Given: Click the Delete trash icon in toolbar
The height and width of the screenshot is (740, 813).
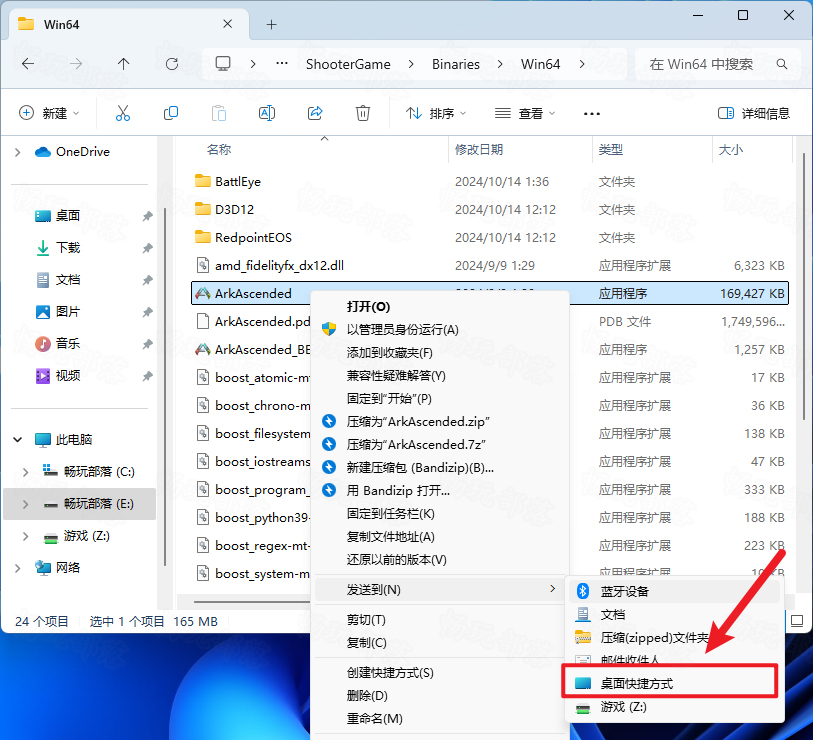Looking at the screenshot, I should (x=362, y=113).
